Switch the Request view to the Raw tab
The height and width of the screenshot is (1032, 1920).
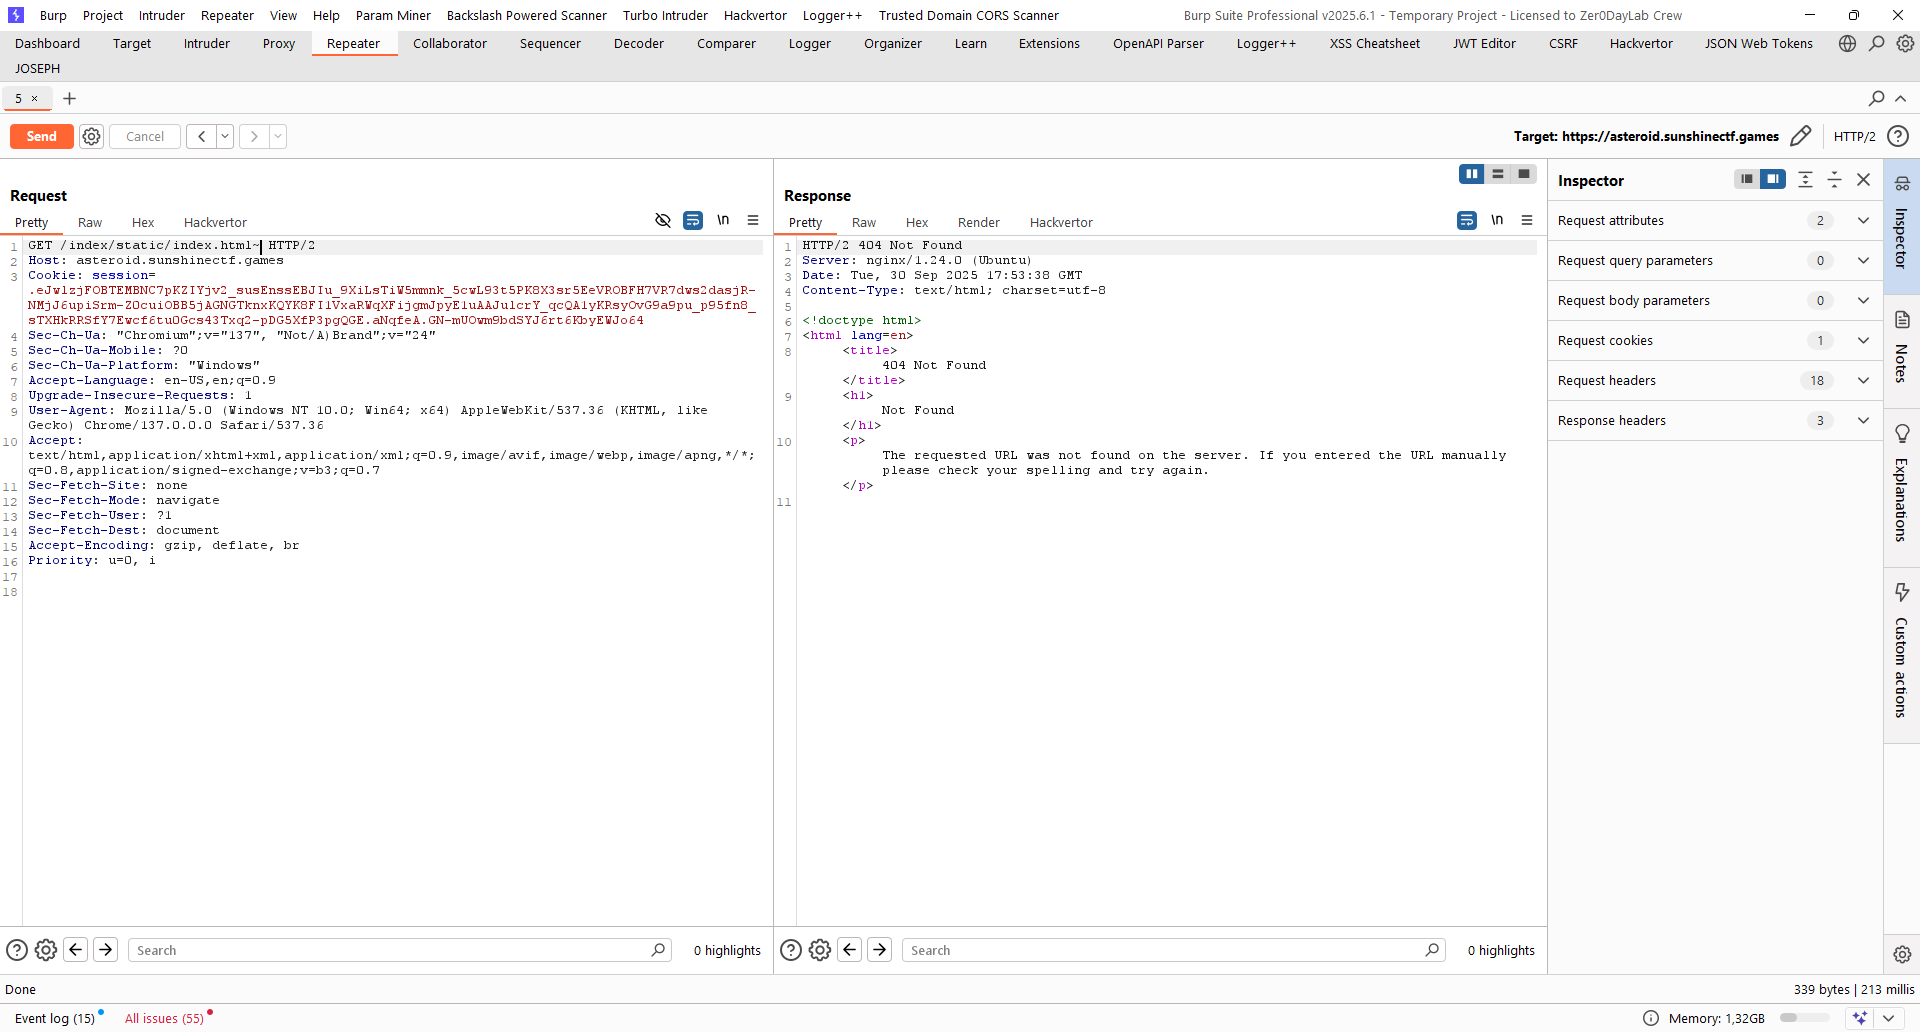(90, 223)
